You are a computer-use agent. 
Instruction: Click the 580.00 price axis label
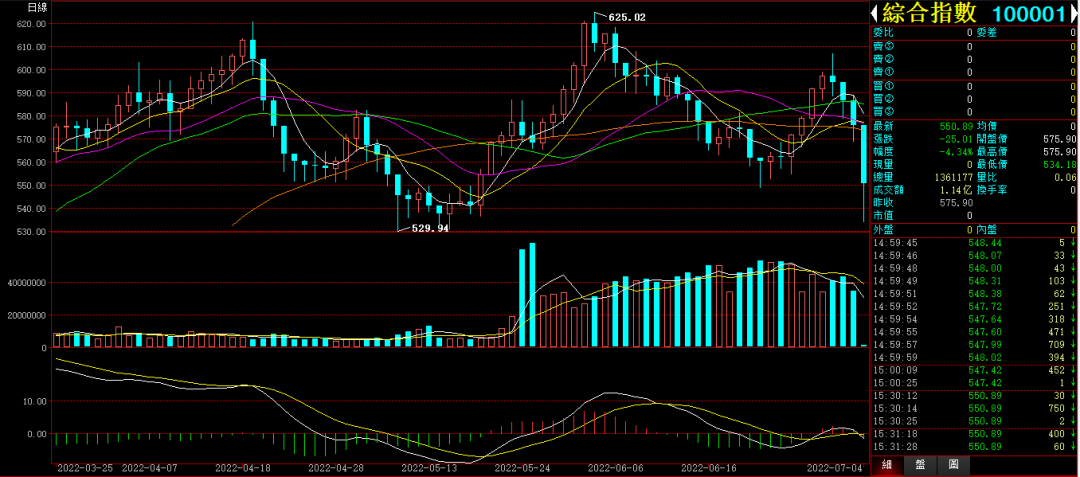point(32,116)
